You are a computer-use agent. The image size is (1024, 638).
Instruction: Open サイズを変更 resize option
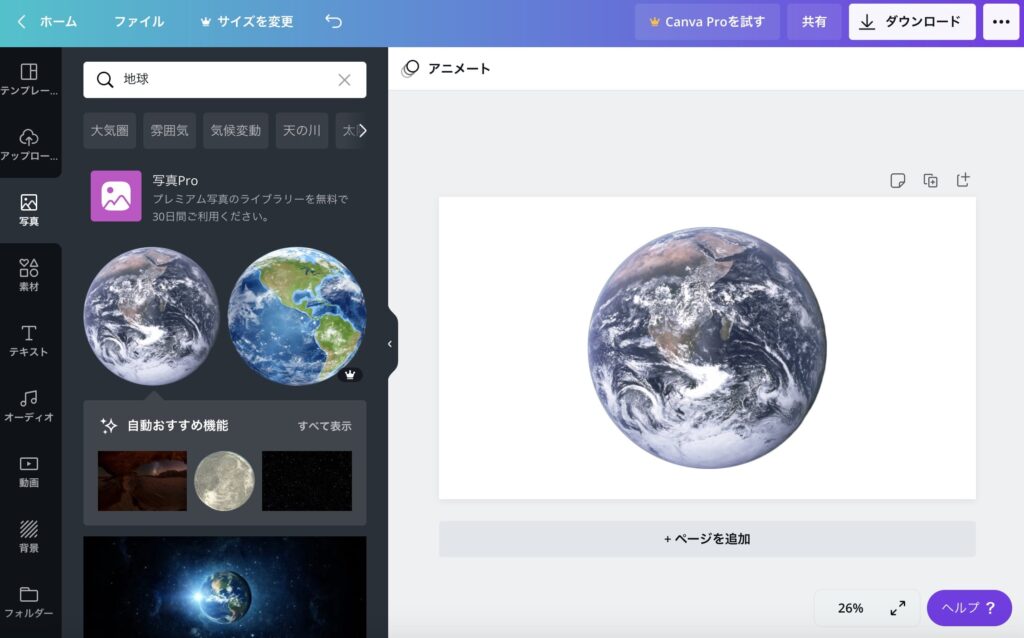coord(247,22)
